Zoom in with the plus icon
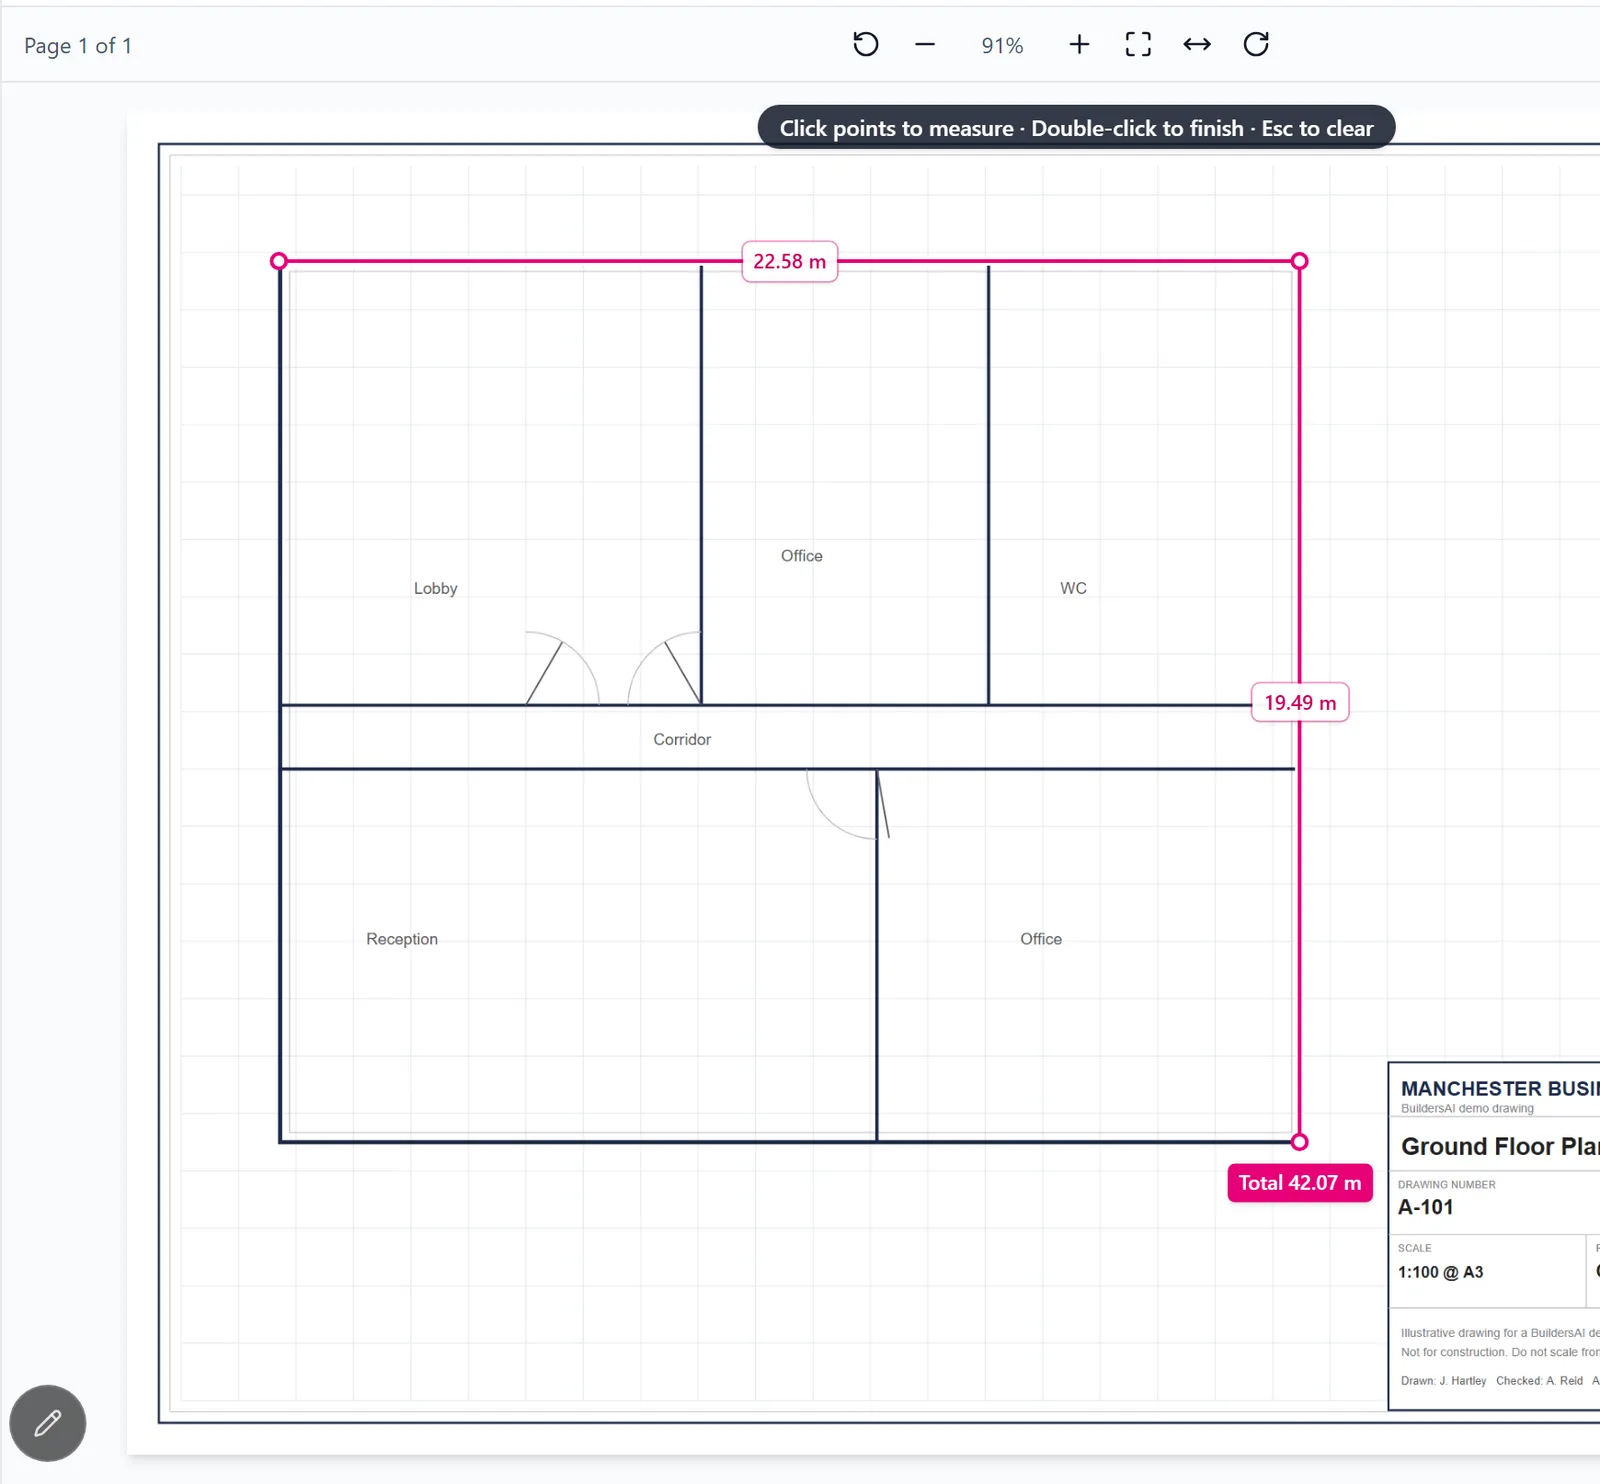Screen dimensions: 1600x1484 [x=1079, y=44]
